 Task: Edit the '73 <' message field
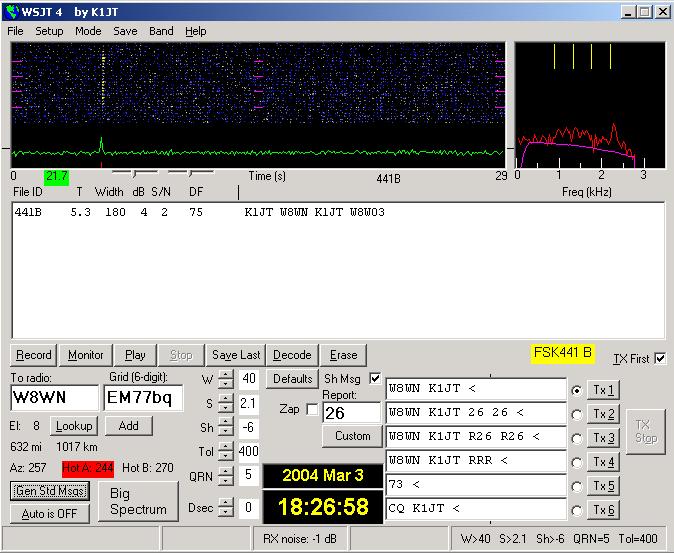pyautogui.click(x=476, y=485)
